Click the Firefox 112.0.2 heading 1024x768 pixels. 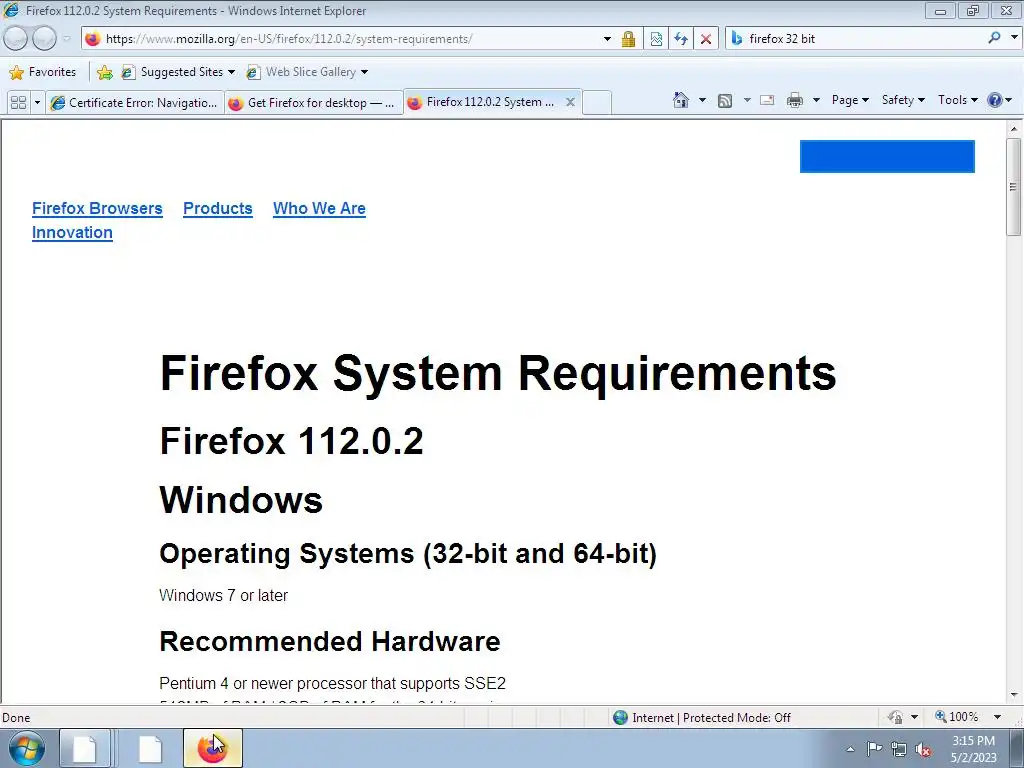(x=291, y=441)
